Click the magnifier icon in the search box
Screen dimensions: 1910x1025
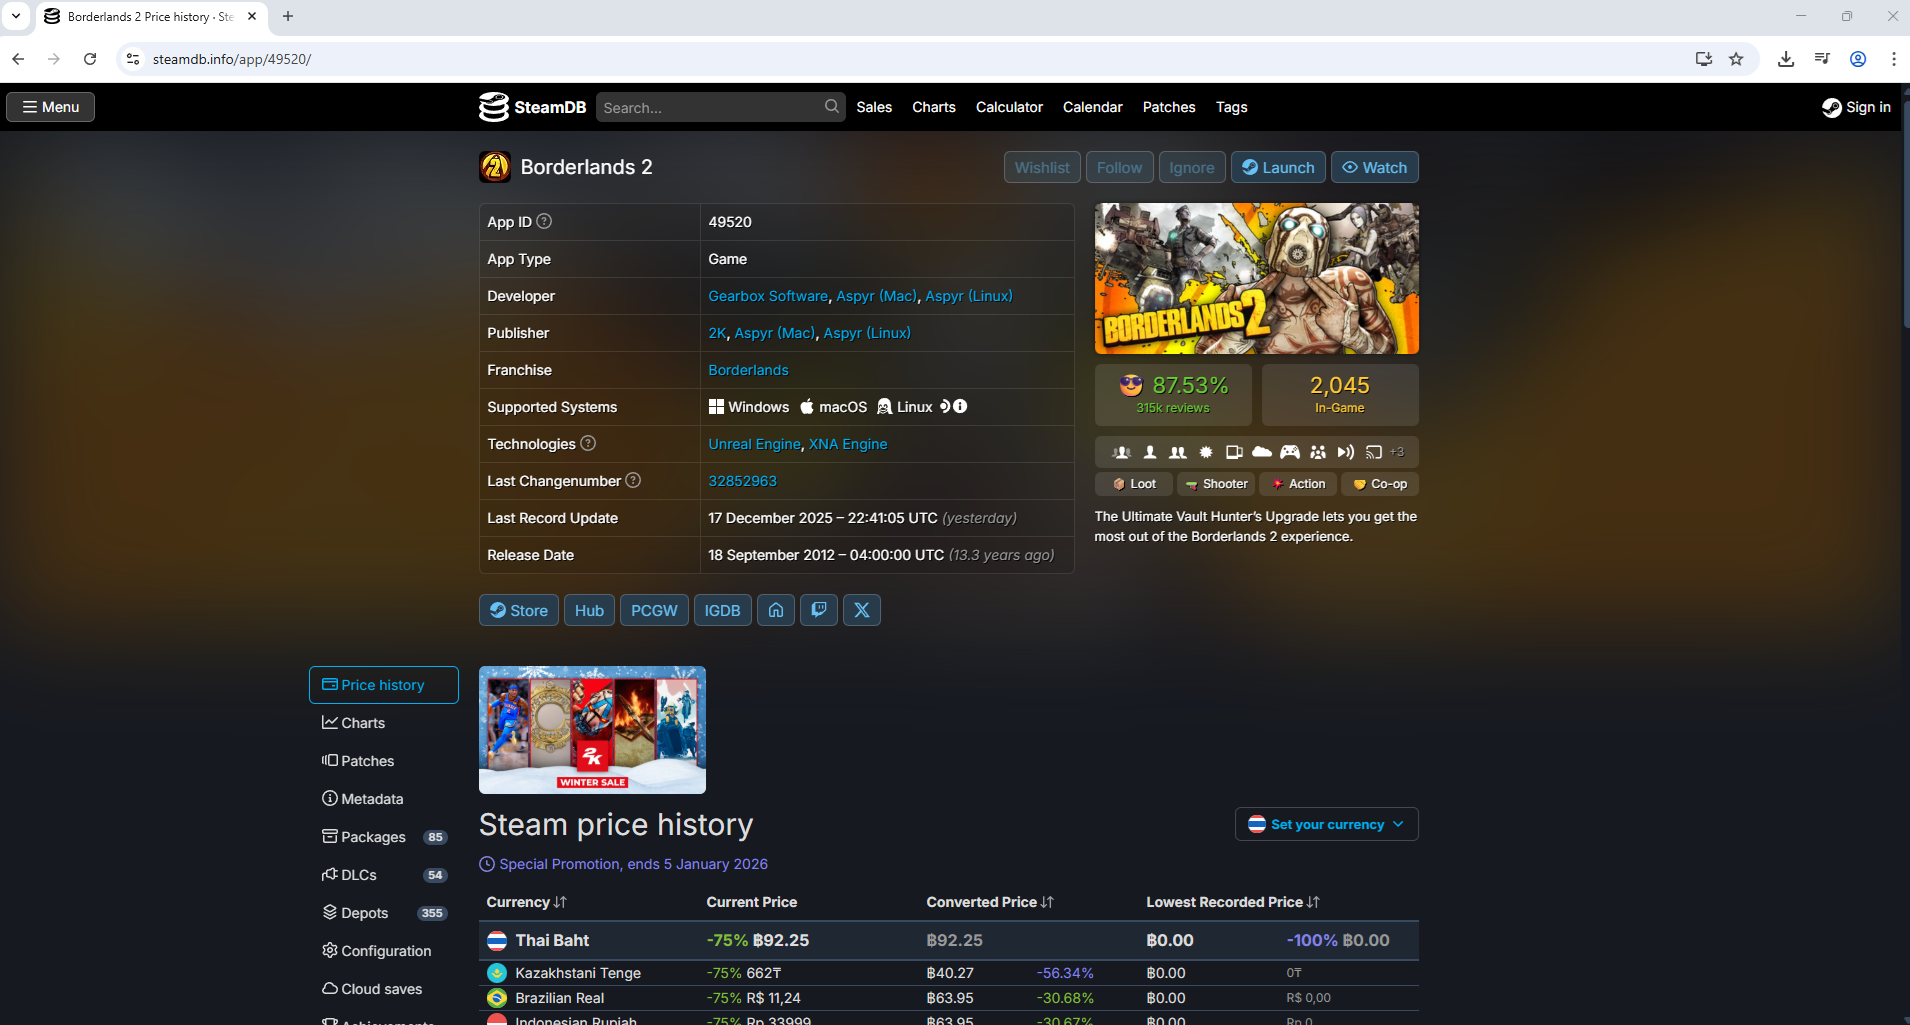pyautogui.click(x=831, y=106)
